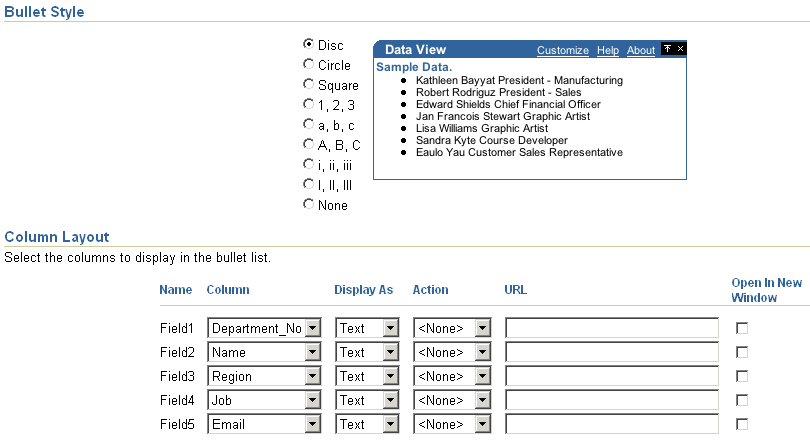This screenshot has width=810, height=441.
Task: Check Open In New Window for Field1
Action: point(742,328)
